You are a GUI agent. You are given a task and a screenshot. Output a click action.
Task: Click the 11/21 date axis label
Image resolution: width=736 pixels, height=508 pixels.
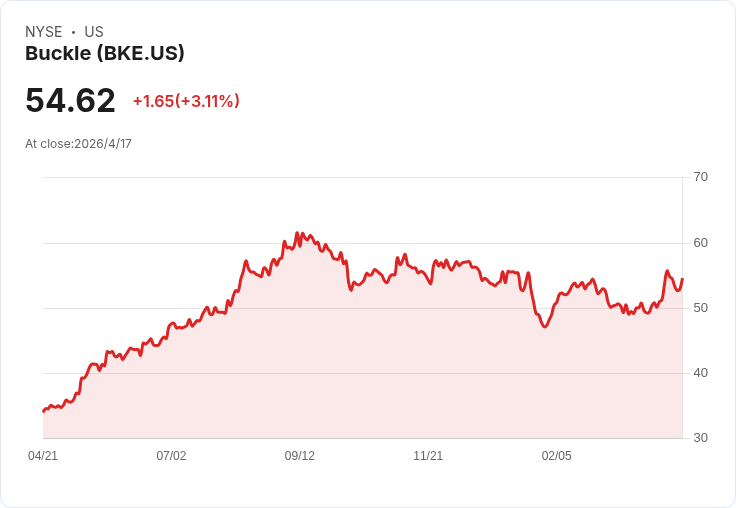[428, 455]
